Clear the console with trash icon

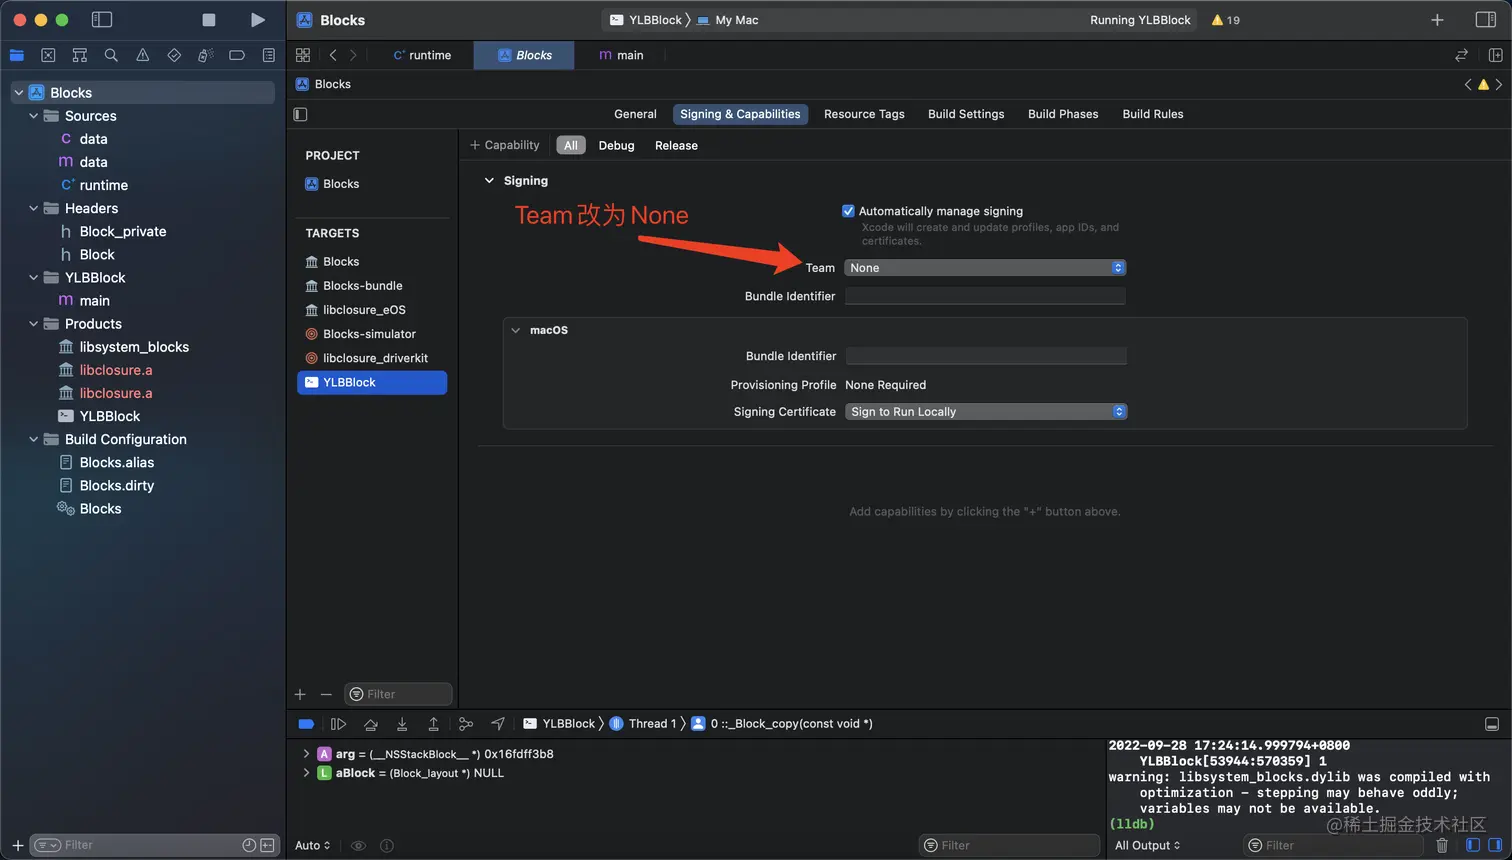click(1442, 845)
